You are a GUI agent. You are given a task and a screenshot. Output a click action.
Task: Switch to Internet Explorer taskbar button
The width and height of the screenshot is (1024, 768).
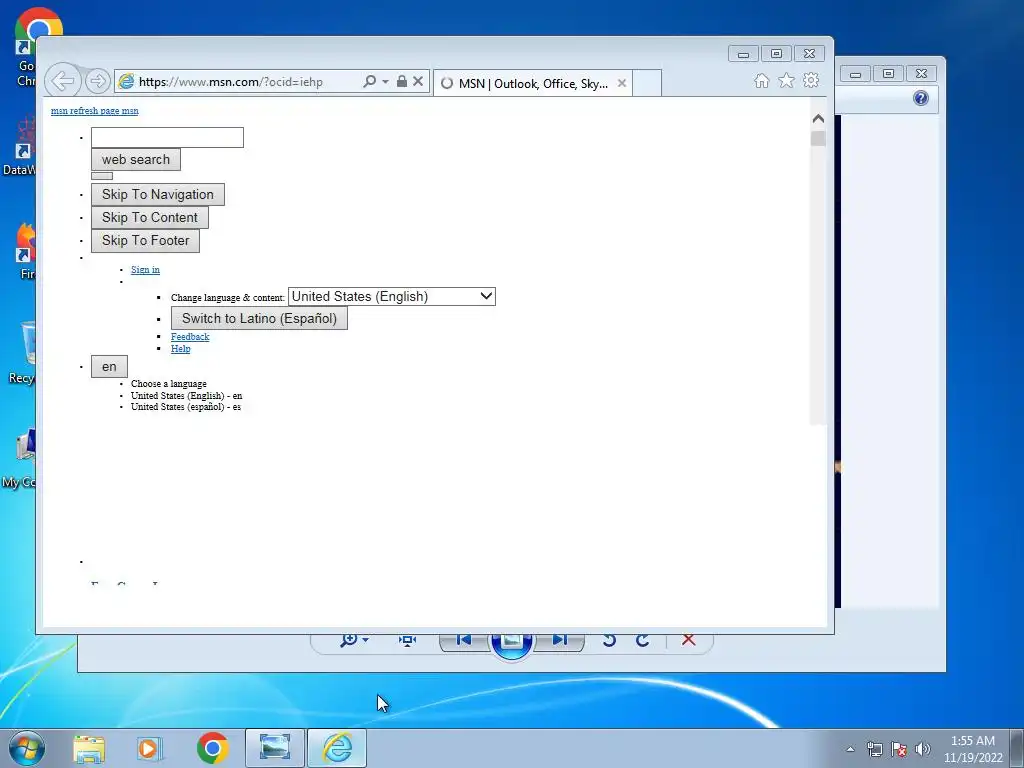pos(337,748)
